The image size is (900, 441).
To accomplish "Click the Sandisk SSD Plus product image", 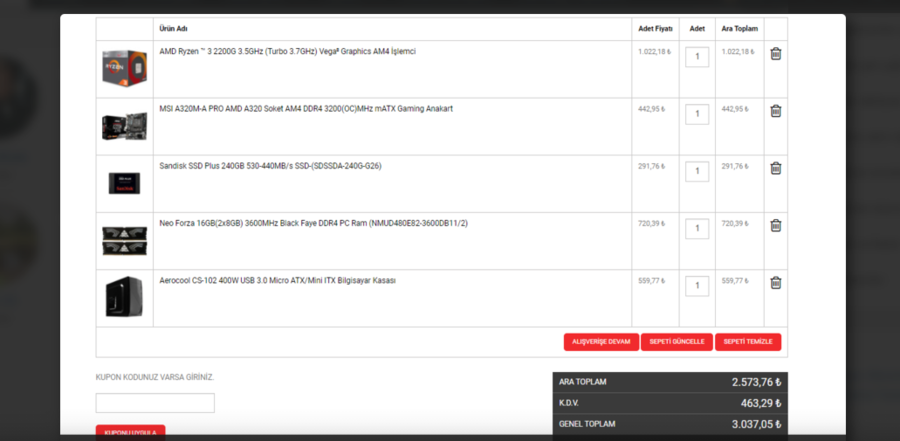I will 125,183.
